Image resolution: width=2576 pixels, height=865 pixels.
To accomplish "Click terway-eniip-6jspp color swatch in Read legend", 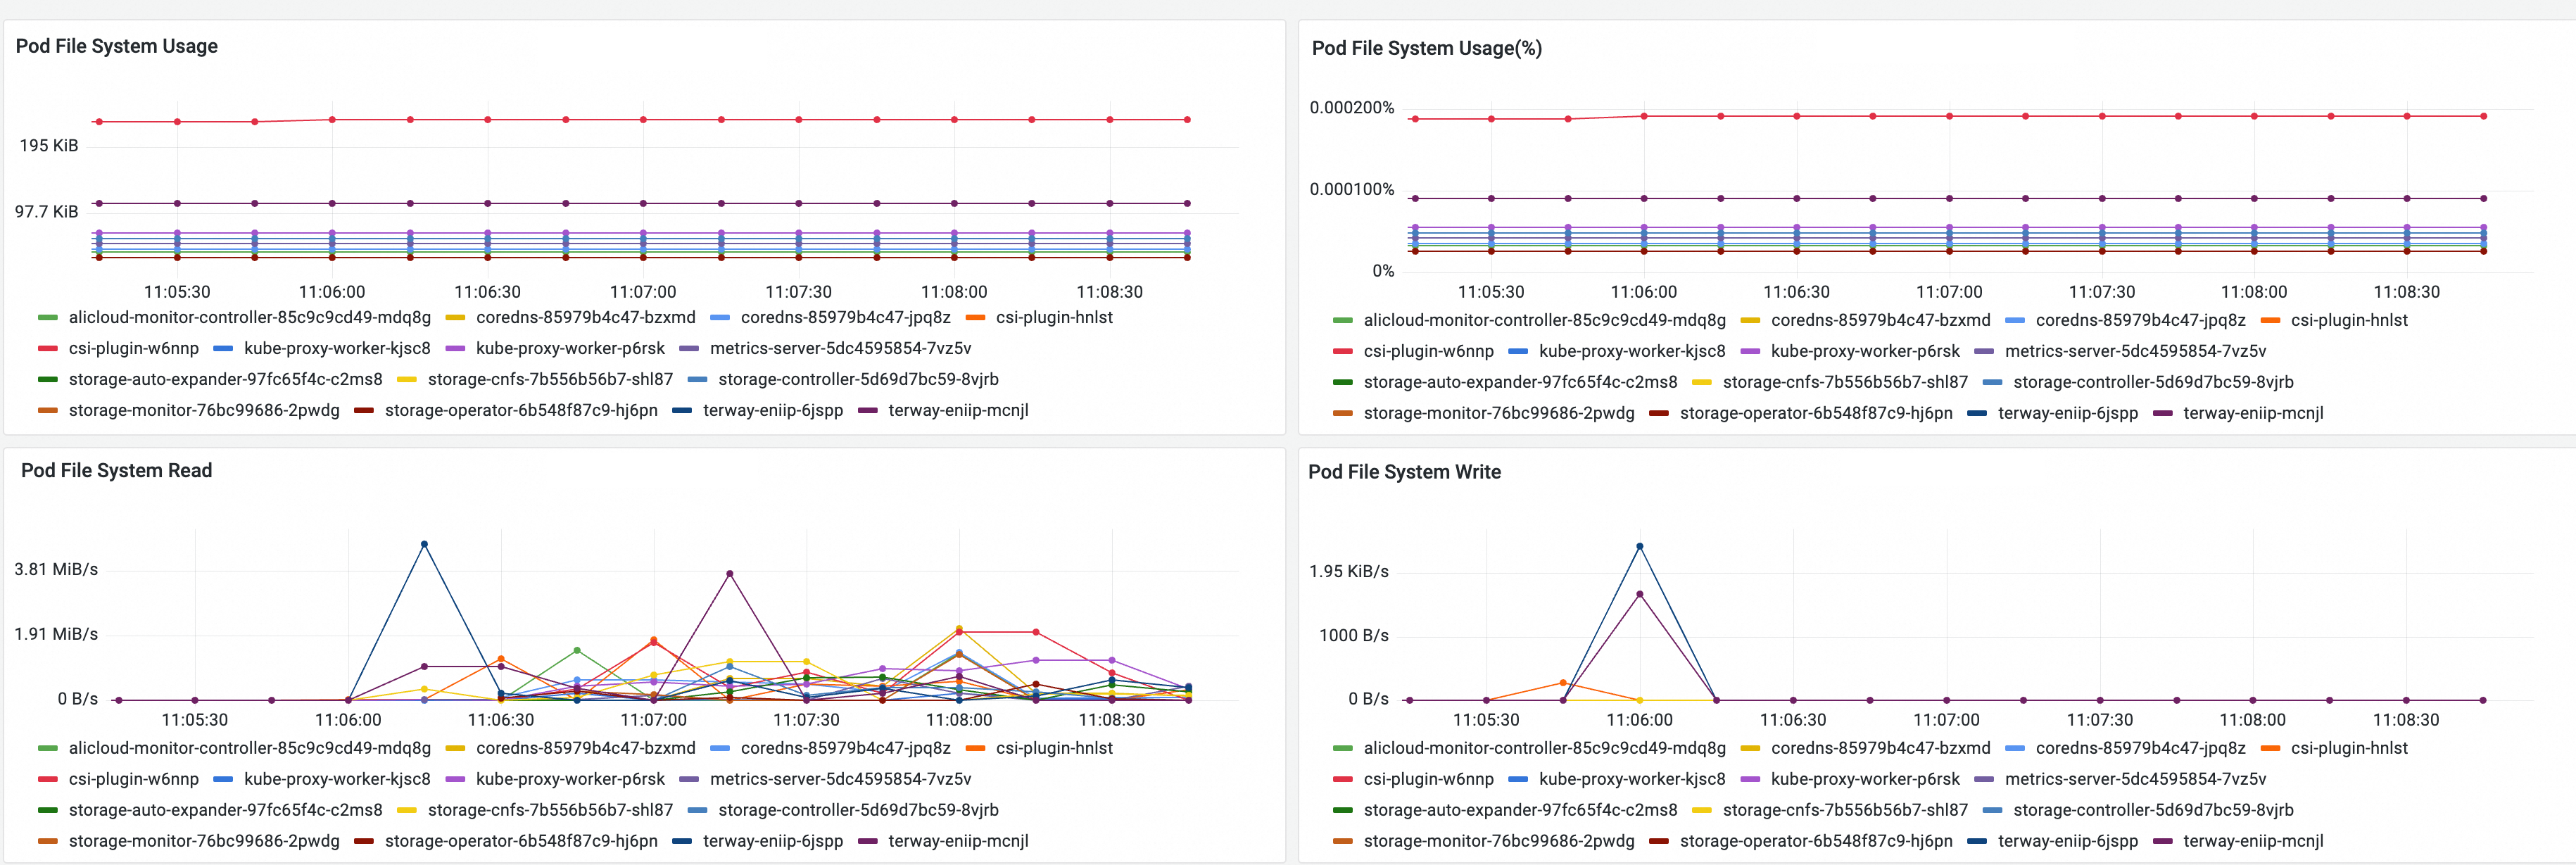I will click(x=682, y=841).
